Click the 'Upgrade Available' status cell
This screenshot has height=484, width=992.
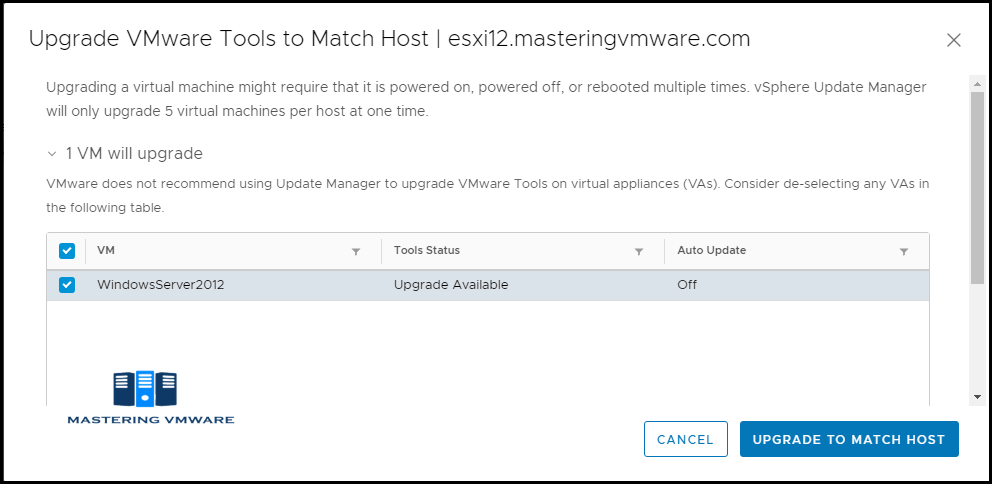pos(450,285)
